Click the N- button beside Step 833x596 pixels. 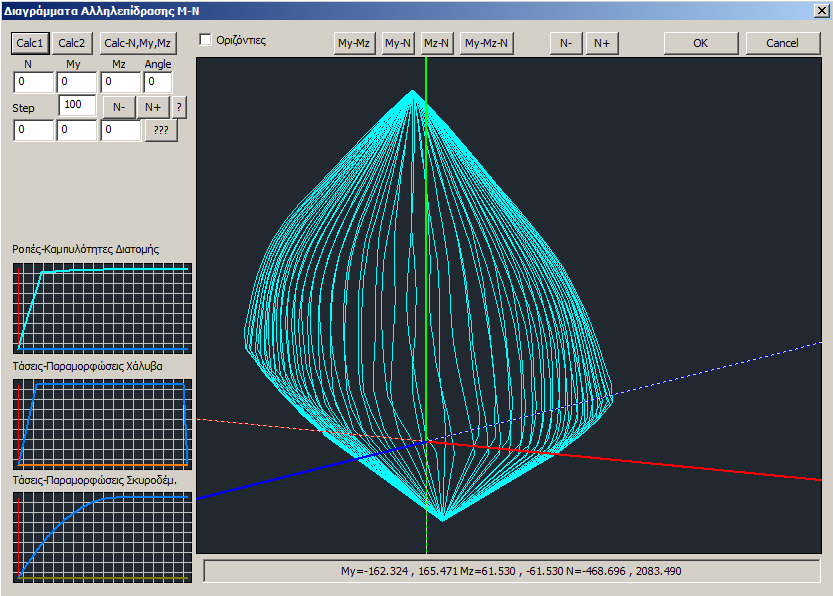(x=119, y=107)
